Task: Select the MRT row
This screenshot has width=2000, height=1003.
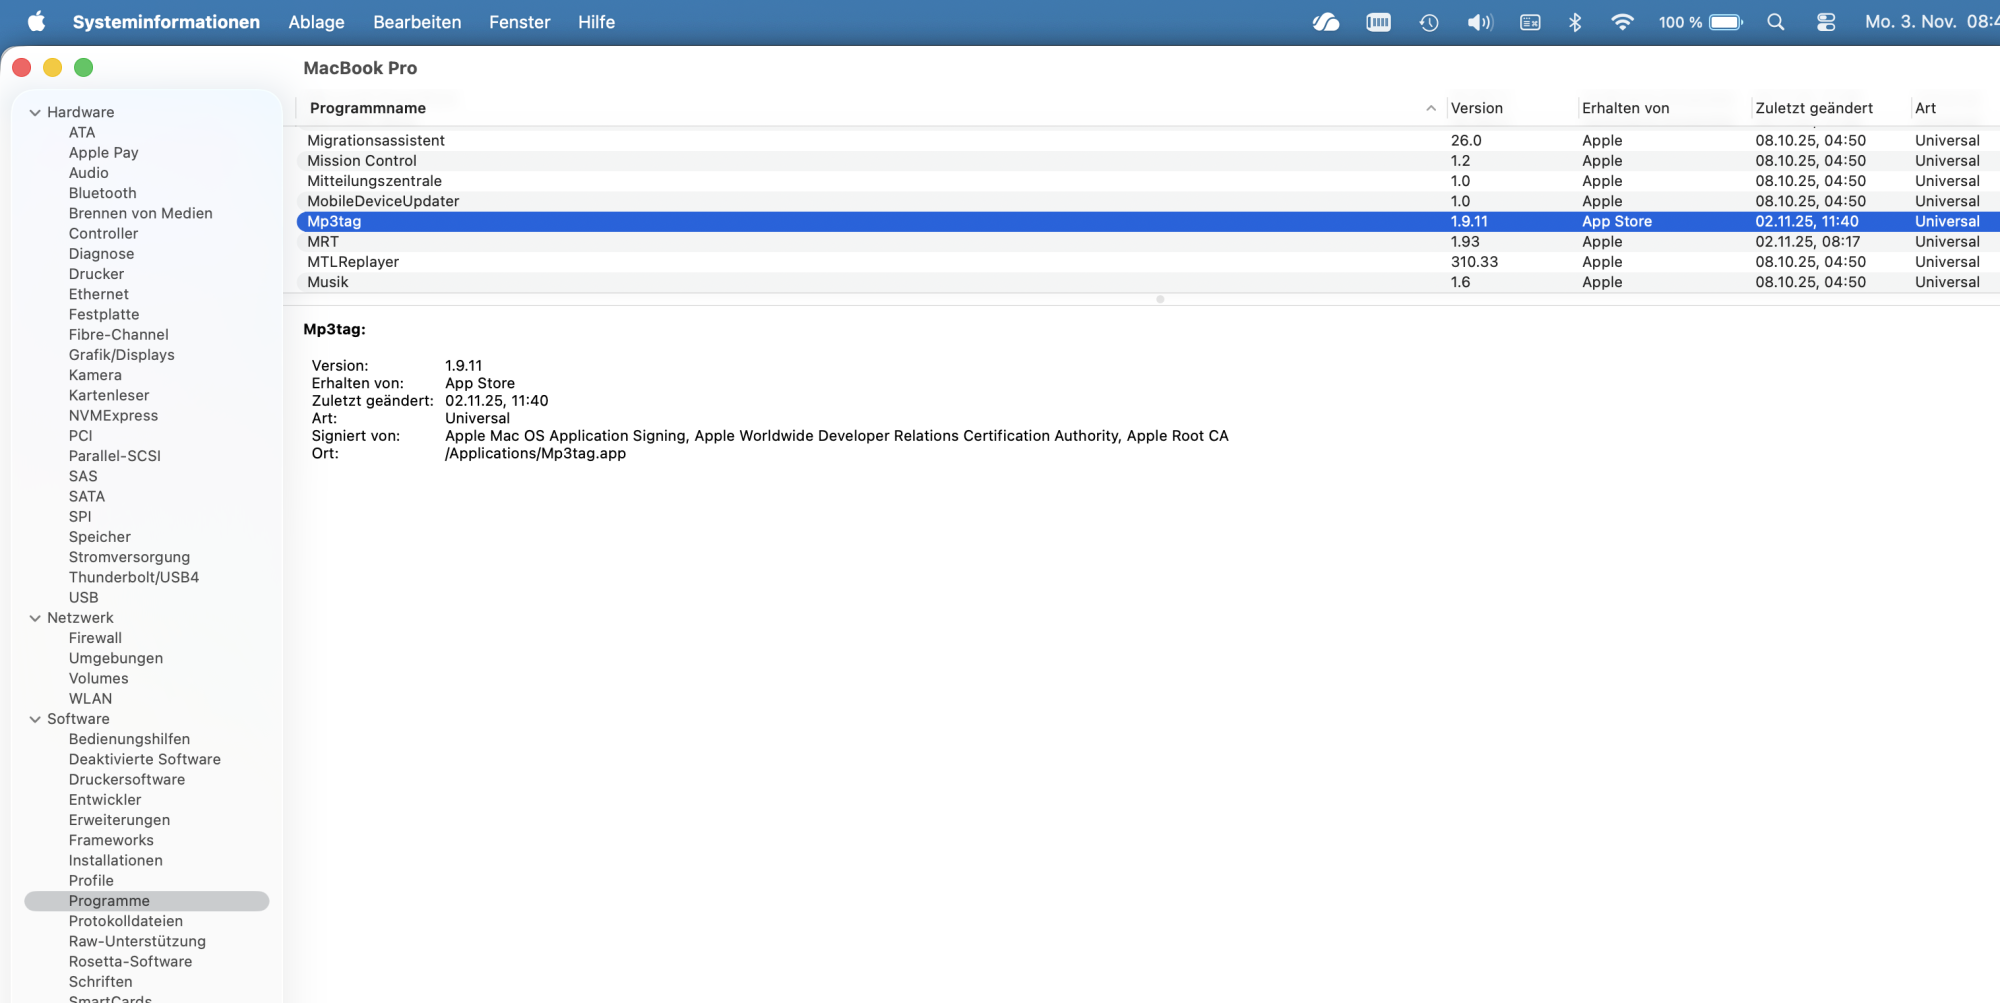Action: (1148, 242)
